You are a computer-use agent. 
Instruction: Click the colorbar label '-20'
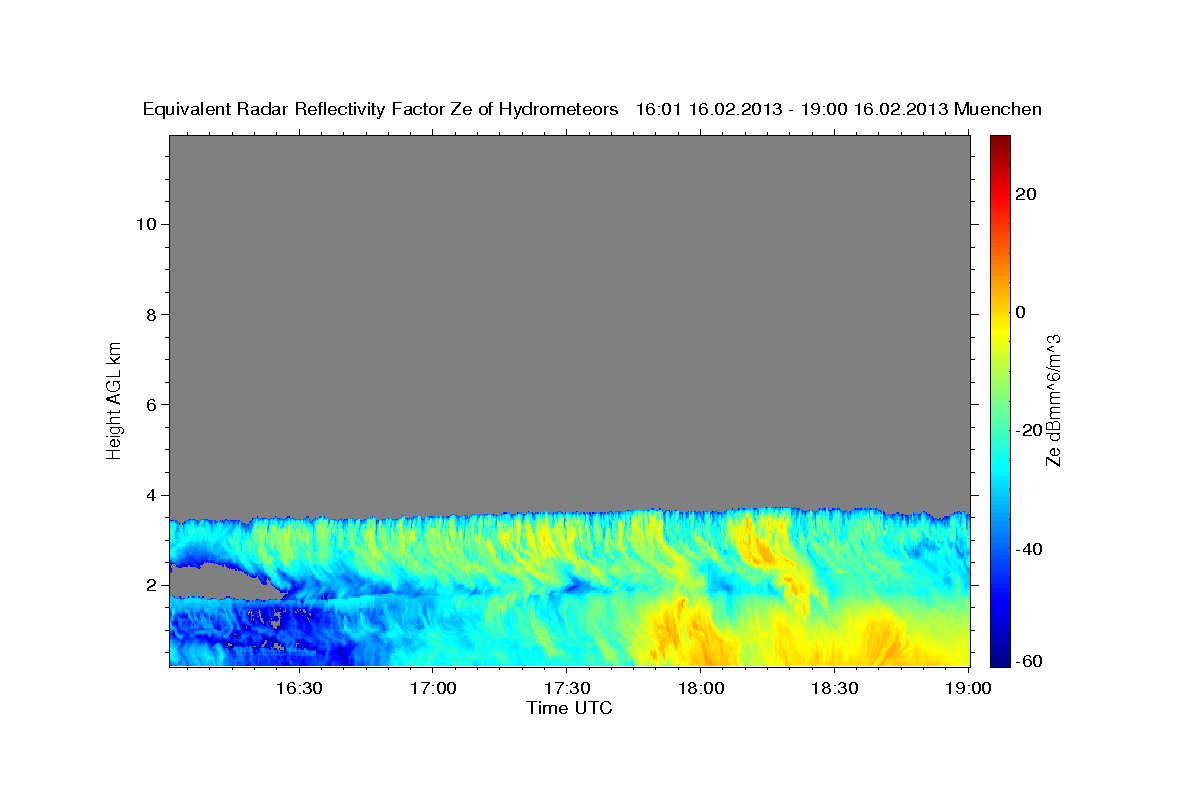click(1030, 431)
